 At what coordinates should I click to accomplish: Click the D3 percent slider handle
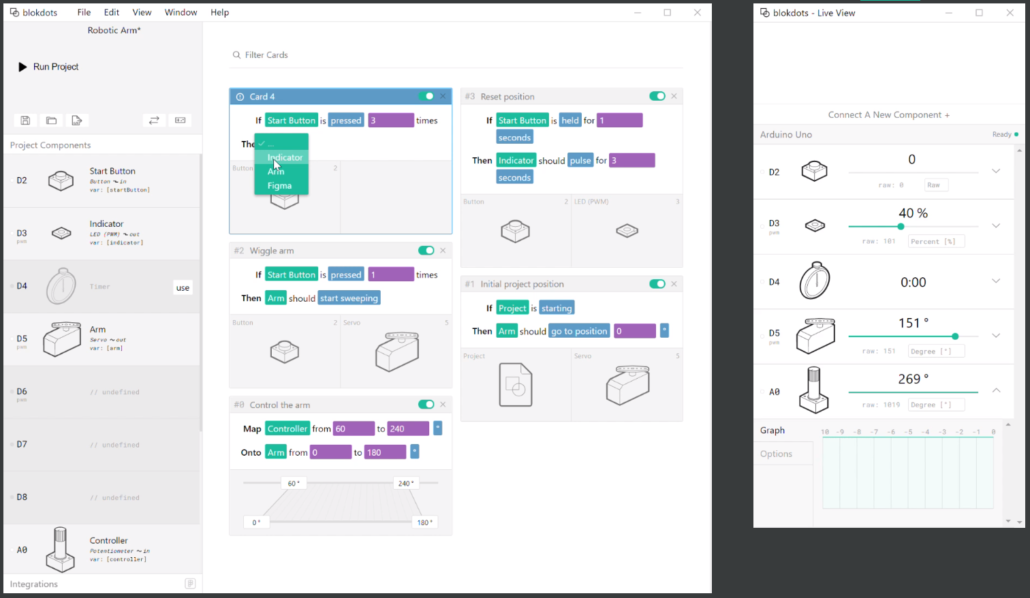[901, 226]
